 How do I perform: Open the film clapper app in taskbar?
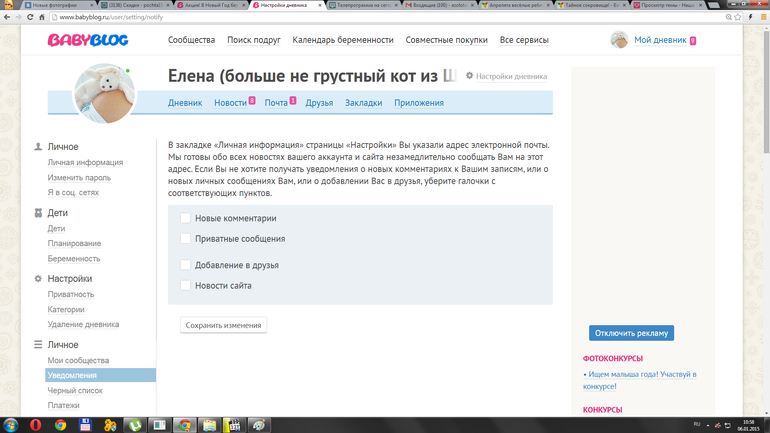[x=234, y=425]
